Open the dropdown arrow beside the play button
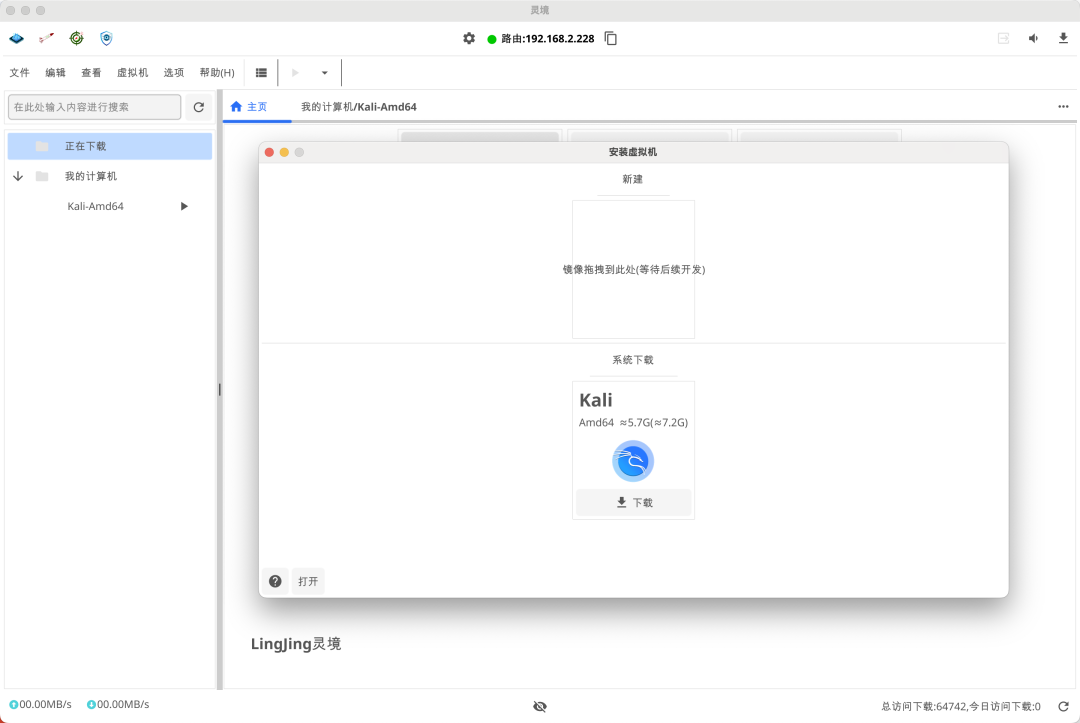The width and height of the screenshot is (1080, 723). tap(324, 72)
